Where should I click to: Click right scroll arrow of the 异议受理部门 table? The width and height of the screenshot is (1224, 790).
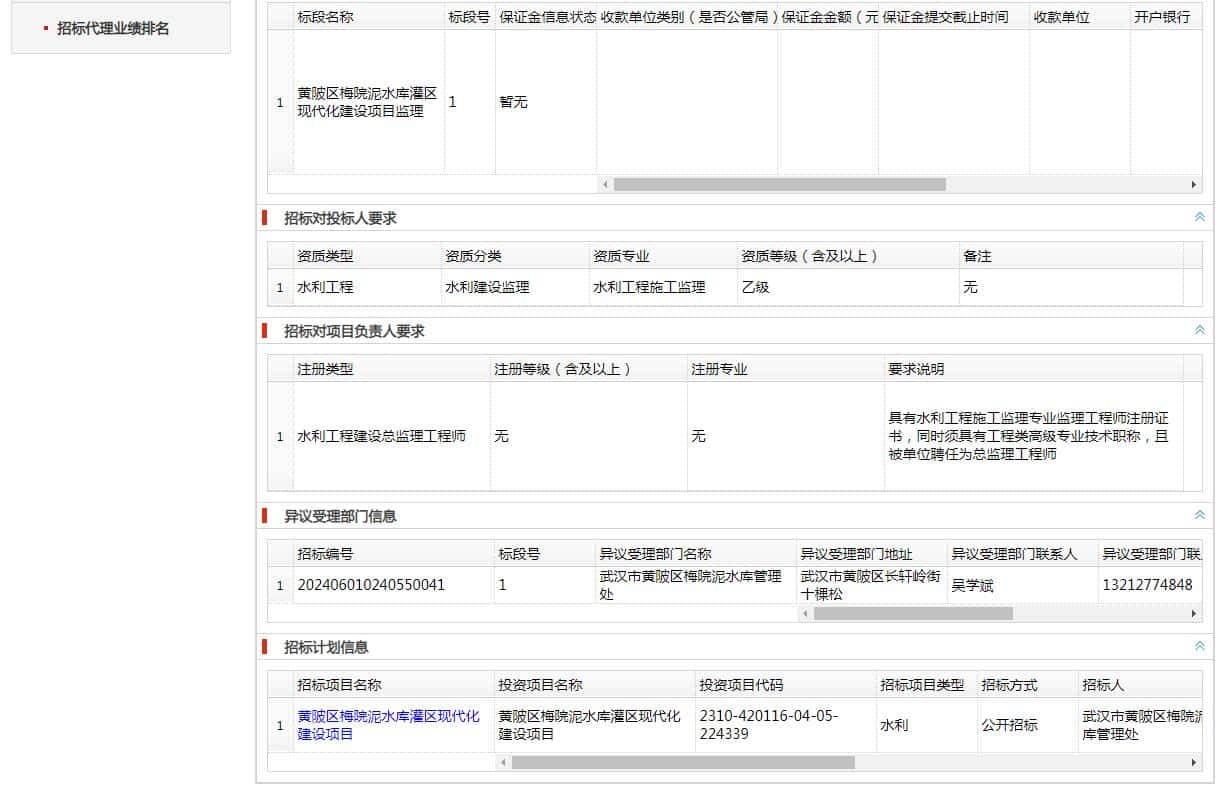pyautogui.click(x=1194, y=613)
